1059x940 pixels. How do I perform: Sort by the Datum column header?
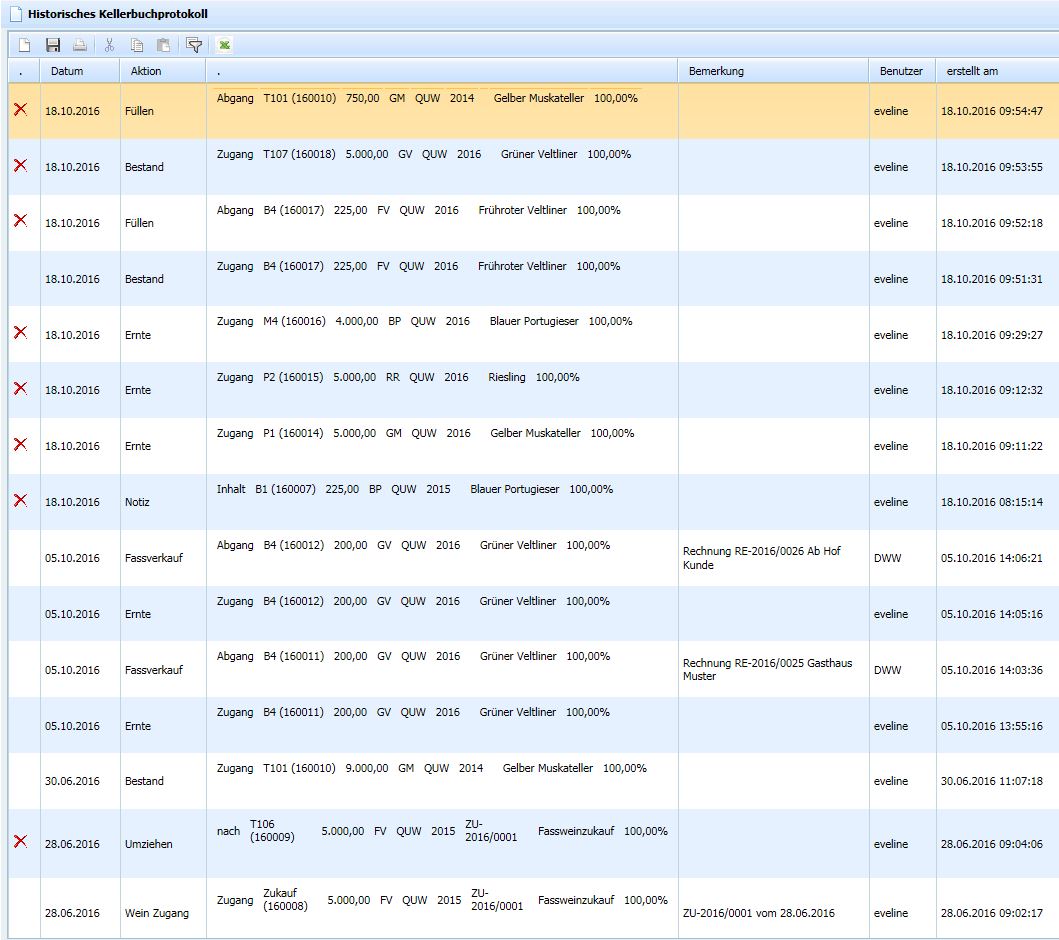pos(67,71)
